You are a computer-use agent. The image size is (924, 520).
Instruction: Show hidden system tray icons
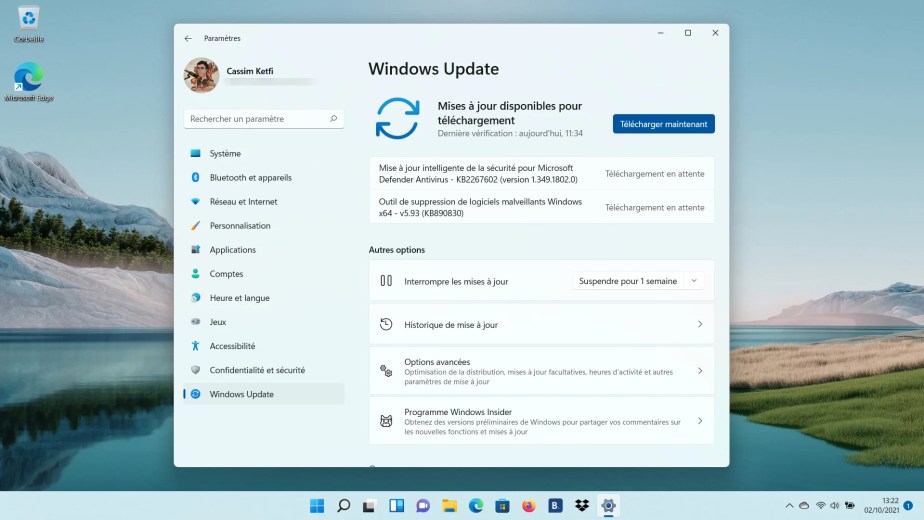click(789, 506)
